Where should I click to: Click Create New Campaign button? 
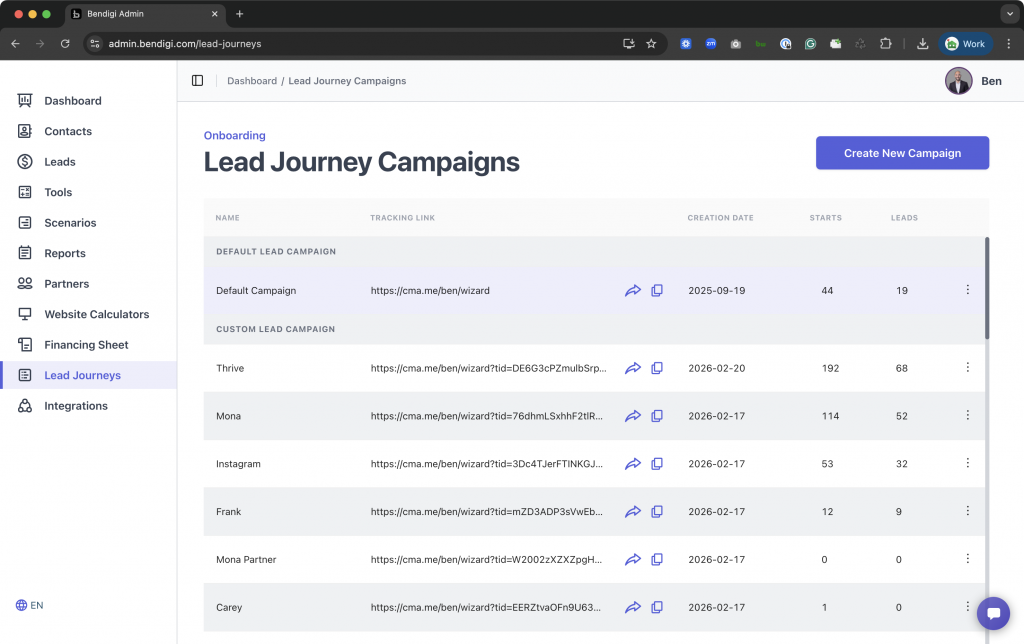[902, 153]
